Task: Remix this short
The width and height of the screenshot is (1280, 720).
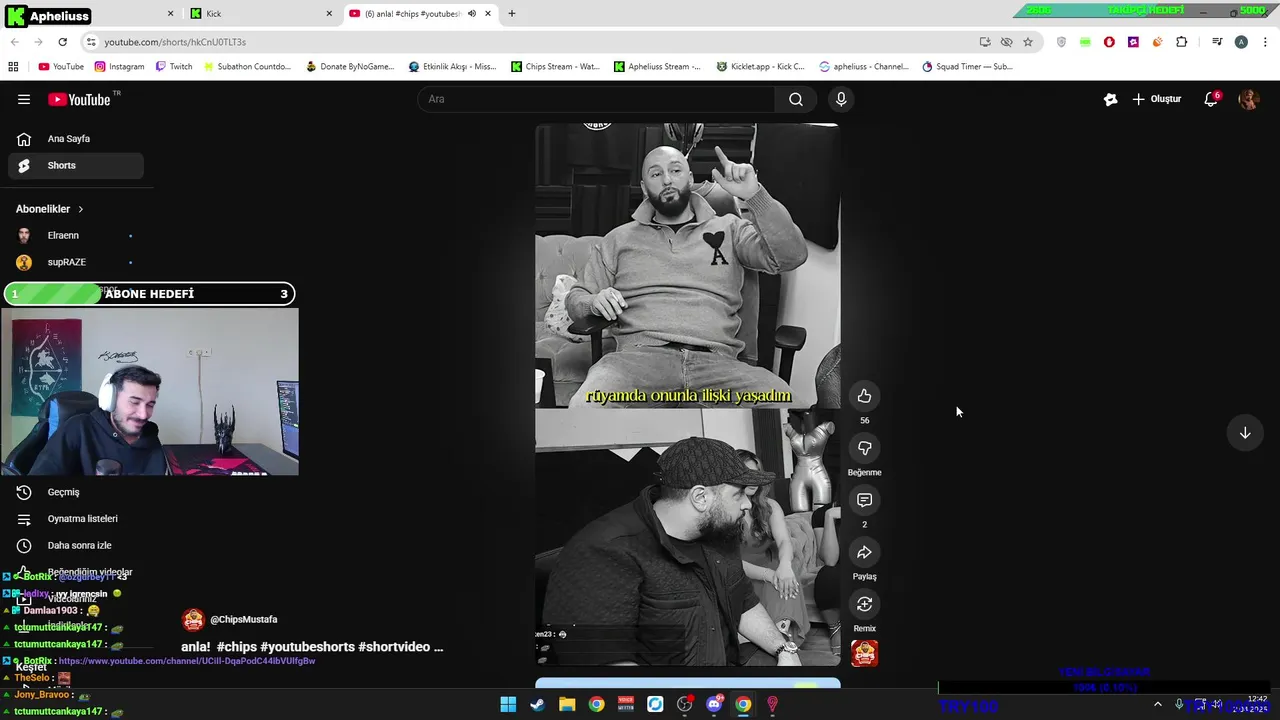Action: [865, 604]
